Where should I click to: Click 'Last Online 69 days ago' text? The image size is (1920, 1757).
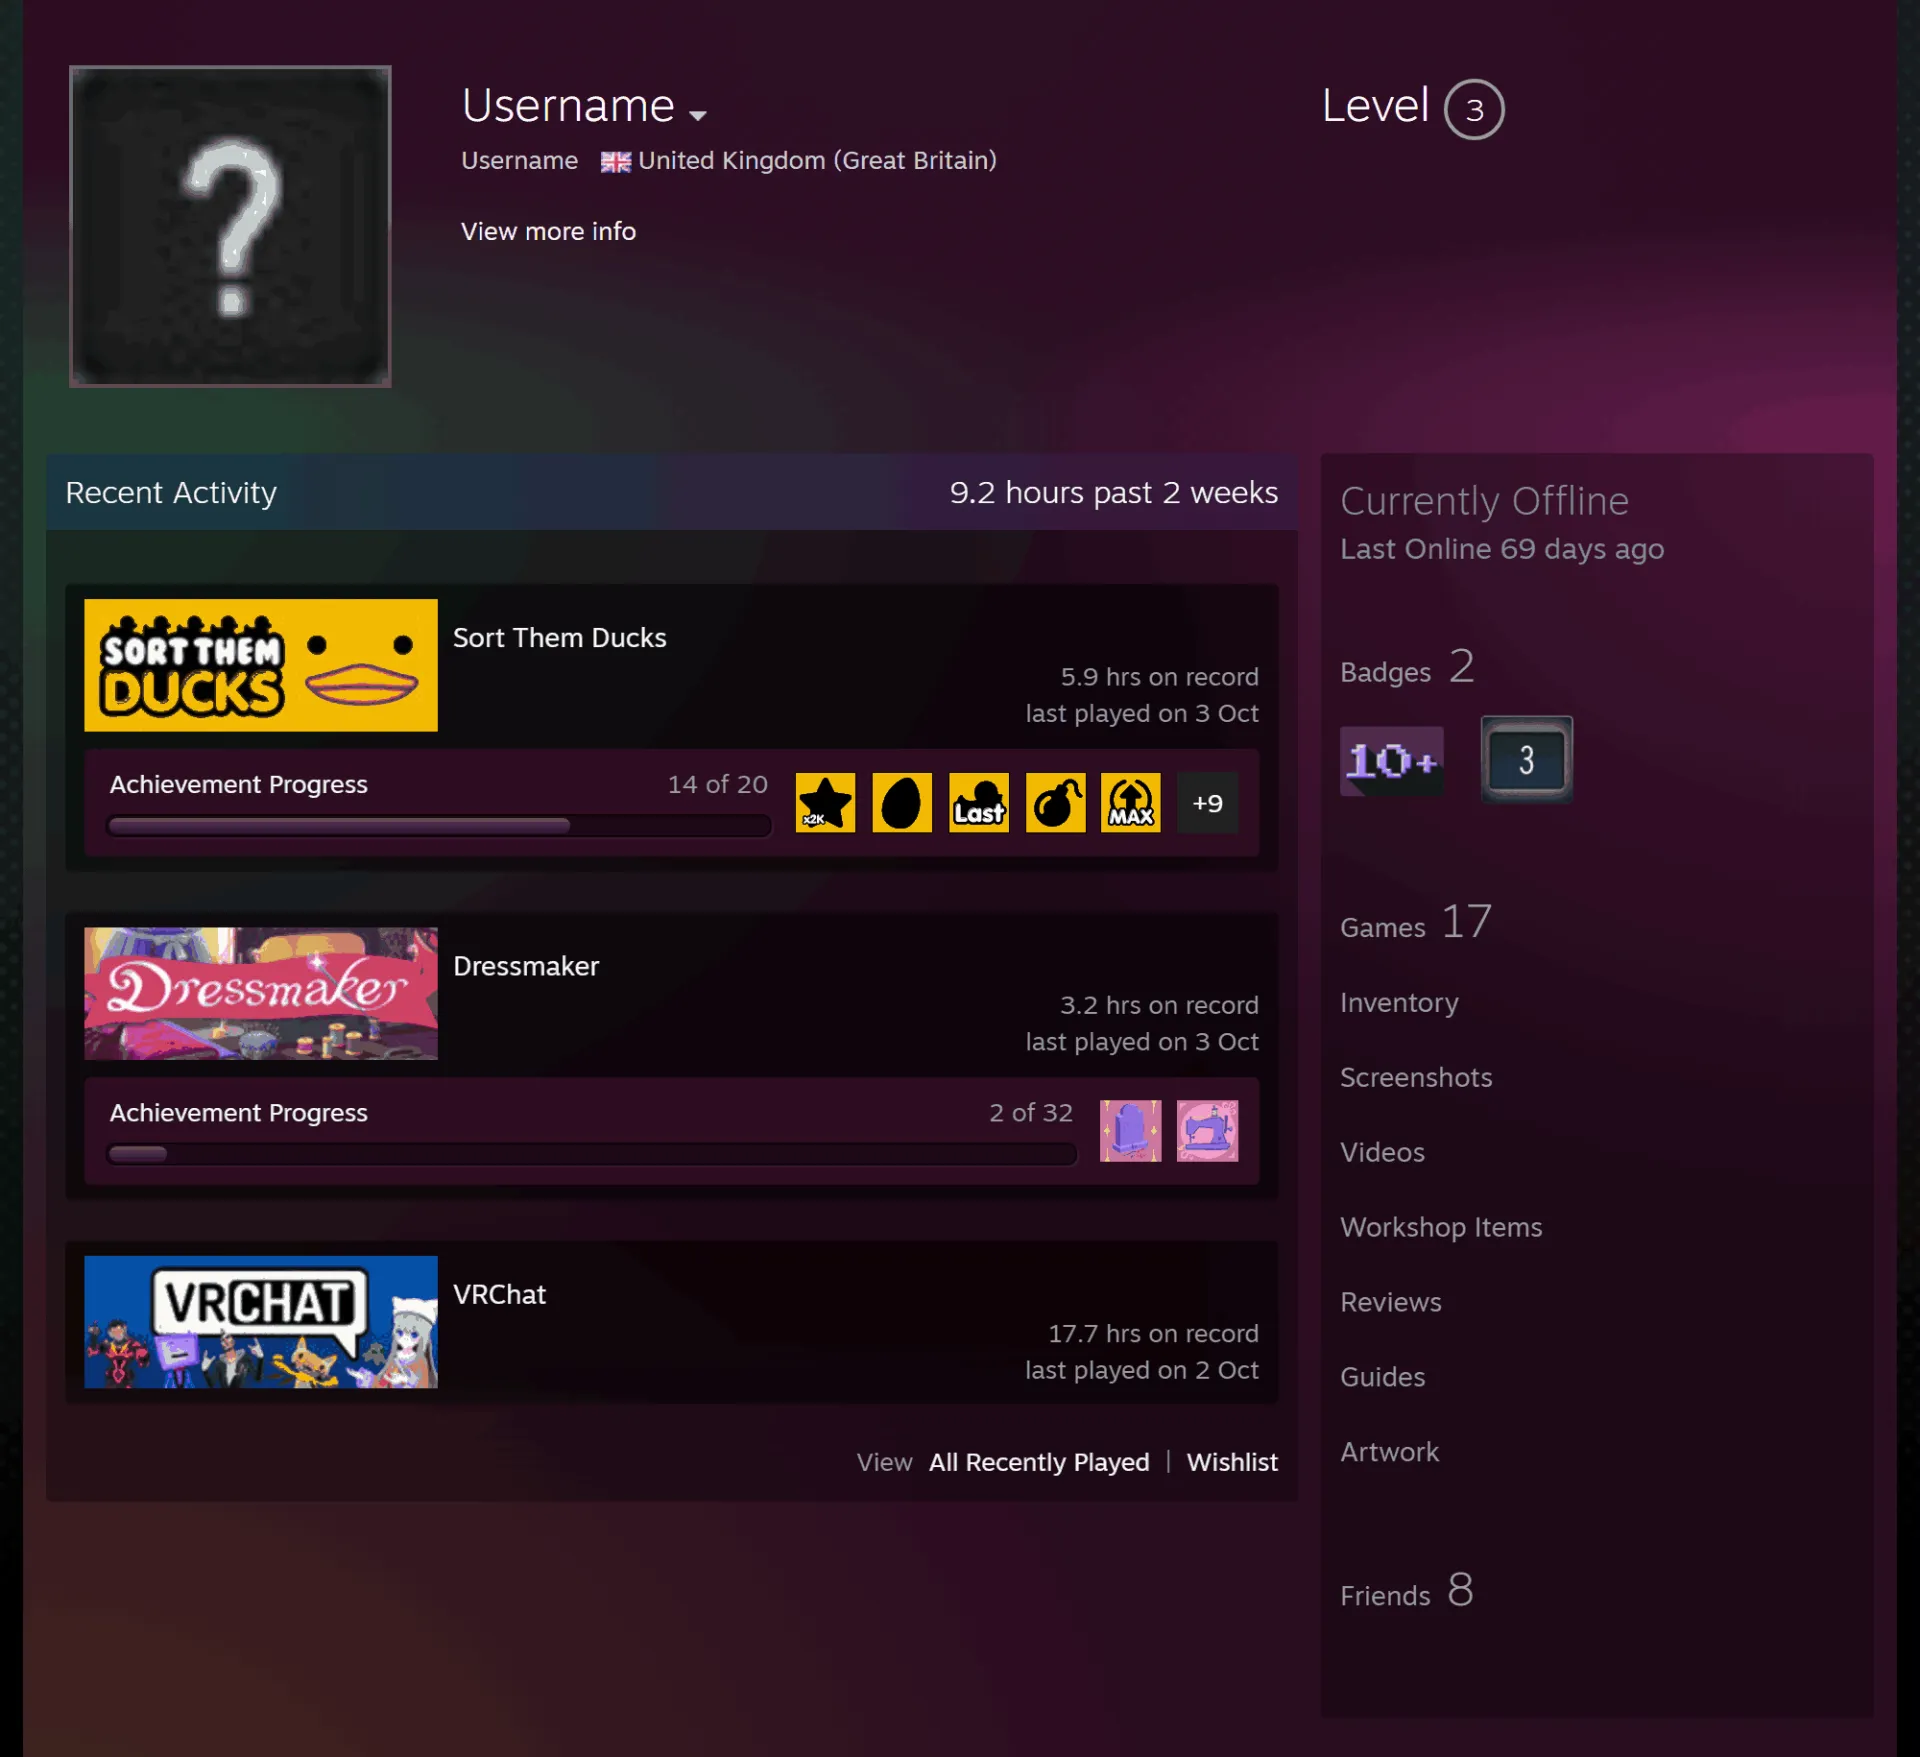click(x=1502, y=549)
